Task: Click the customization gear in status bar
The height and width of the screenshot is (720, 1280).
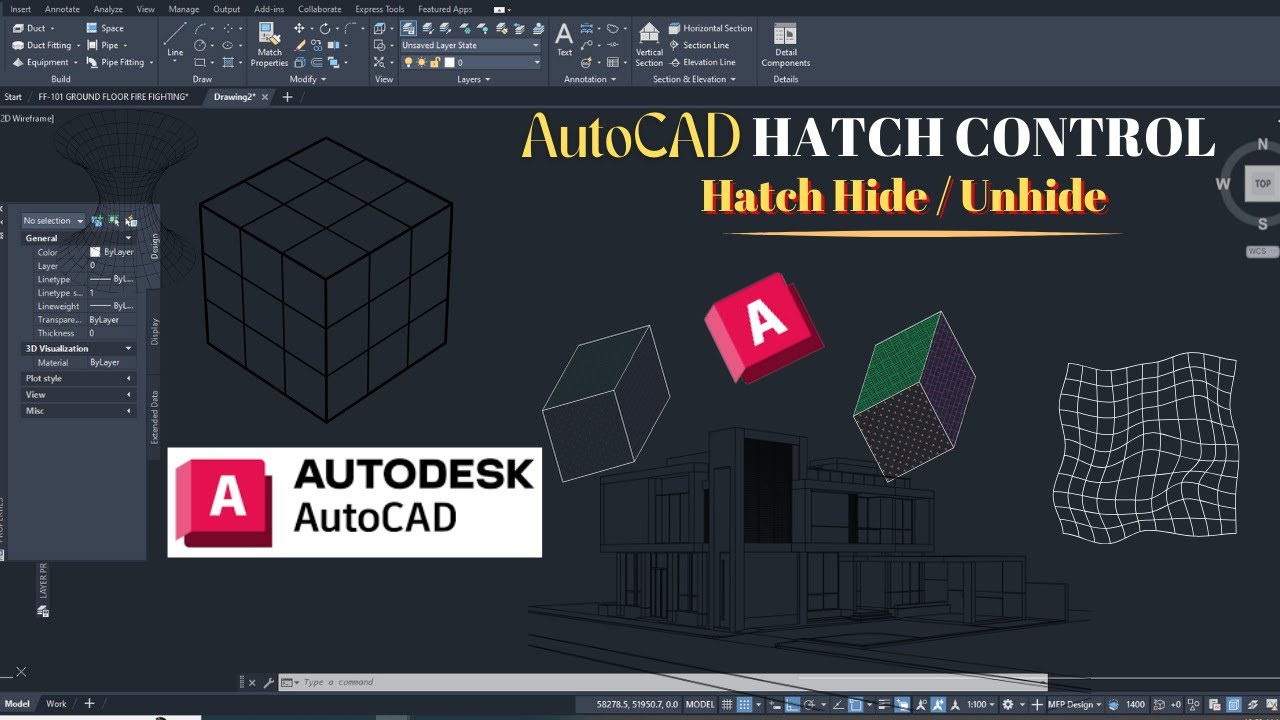Action: 1008,705
